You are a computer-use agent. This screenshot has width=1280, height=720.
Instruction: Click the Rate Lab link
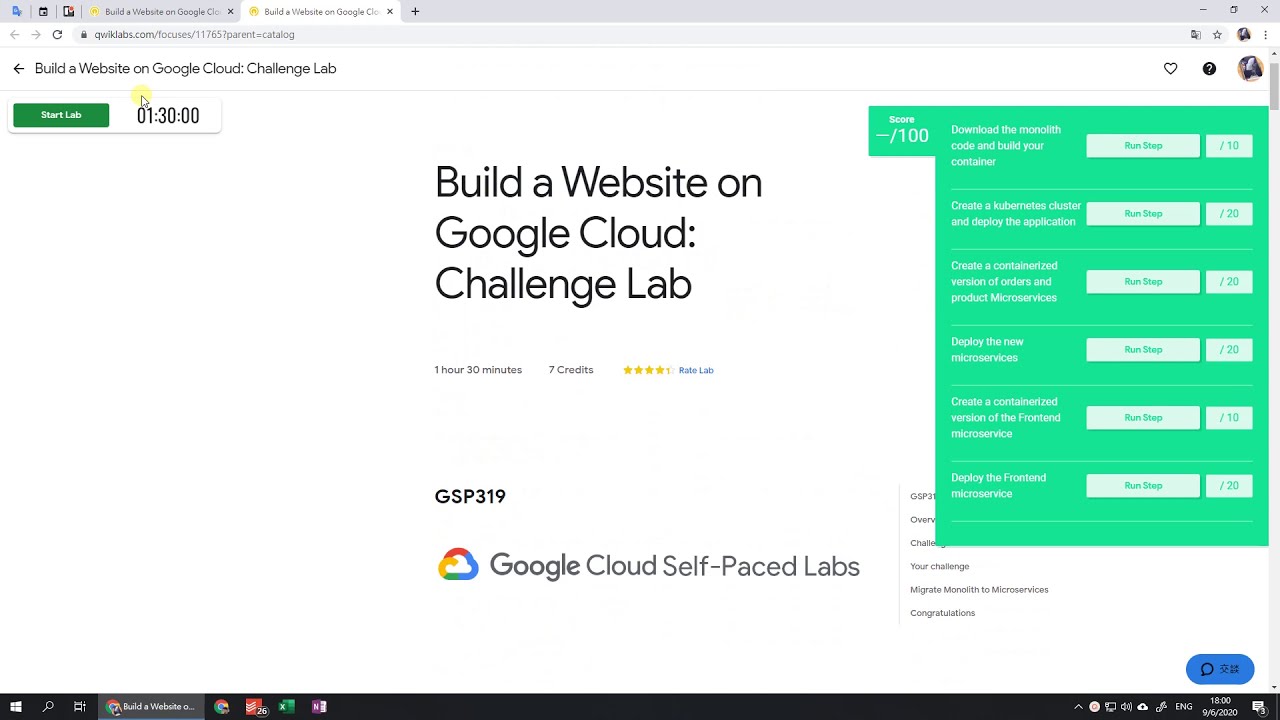click(x=696, y=370)
